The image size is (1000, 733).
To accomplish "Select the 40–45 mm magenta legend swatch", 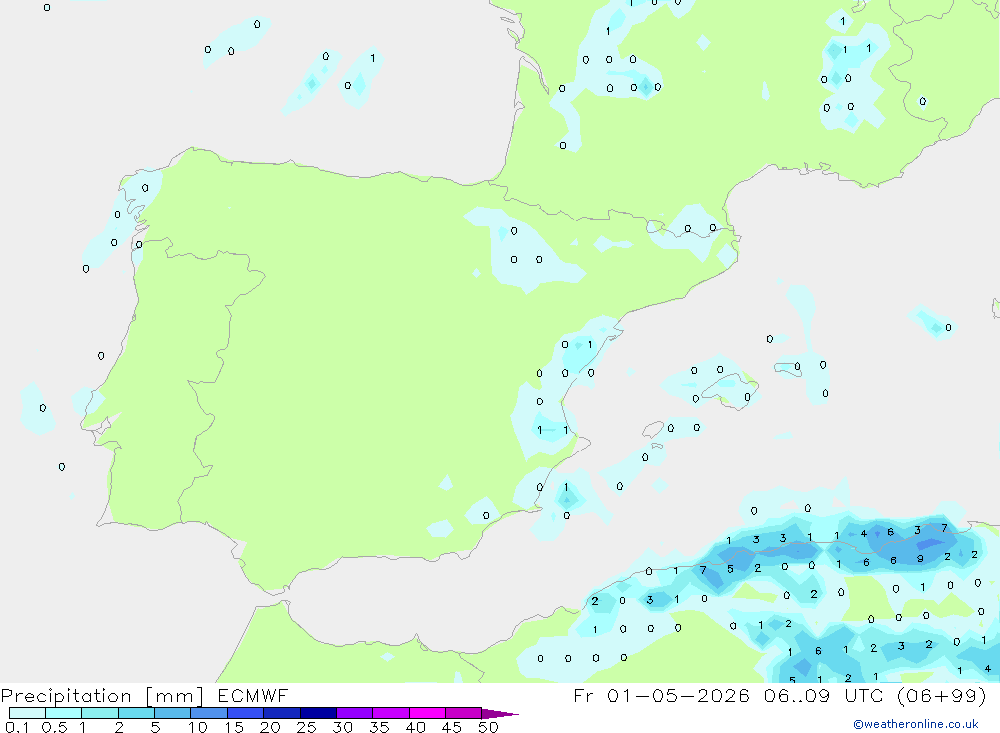I will (x=427, y=713).
